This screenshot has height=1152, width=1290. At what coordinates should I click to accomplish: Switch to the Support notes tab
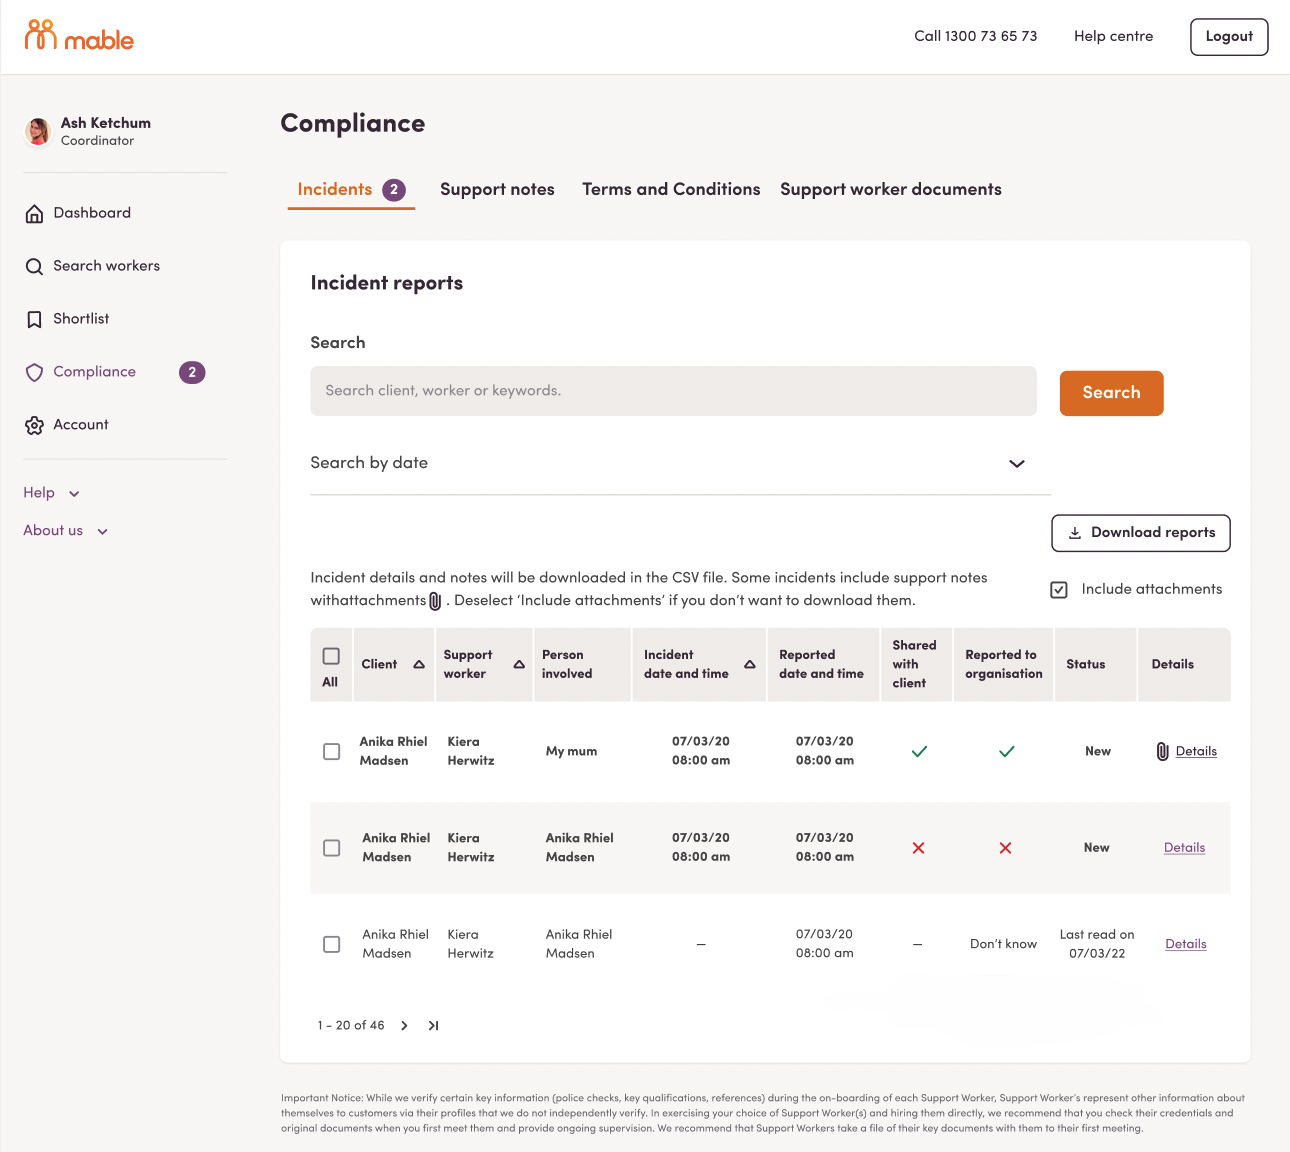click(x=497, y=189)
